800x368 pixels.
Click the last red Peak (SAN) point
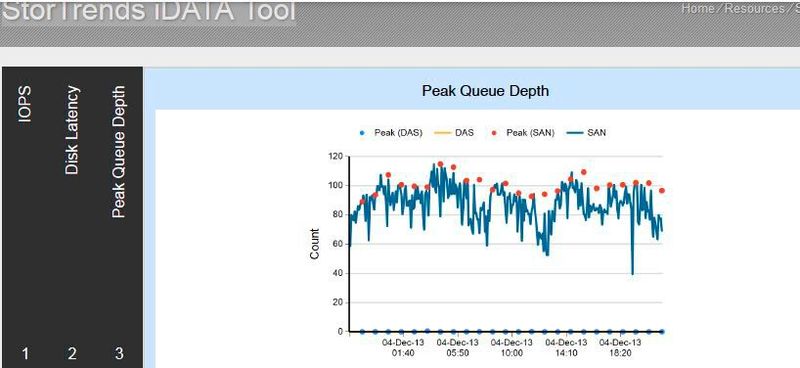click(662, 190)
